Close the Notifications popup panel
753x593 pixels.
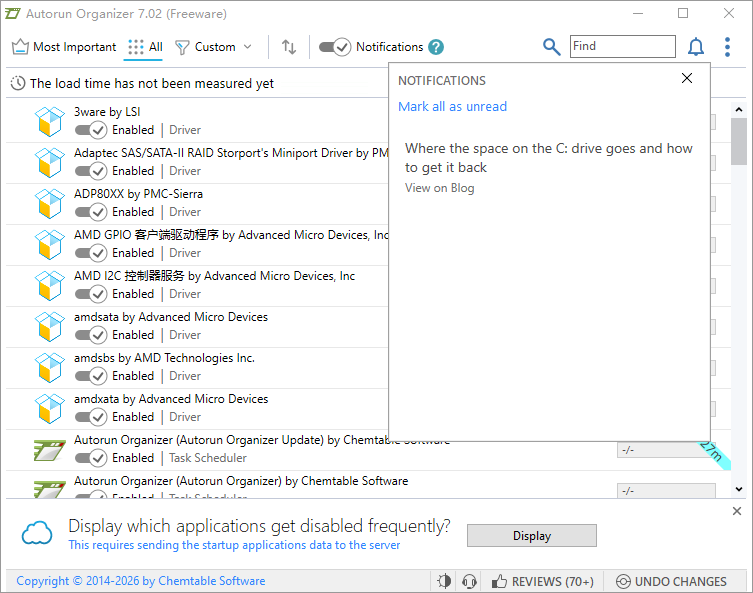(x=687, y=78)
